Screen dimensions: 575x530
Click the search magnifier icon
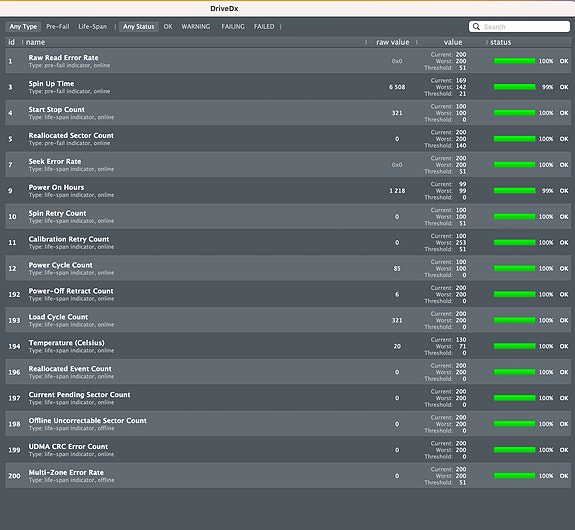pyautogui.click(x=476, y=27)
